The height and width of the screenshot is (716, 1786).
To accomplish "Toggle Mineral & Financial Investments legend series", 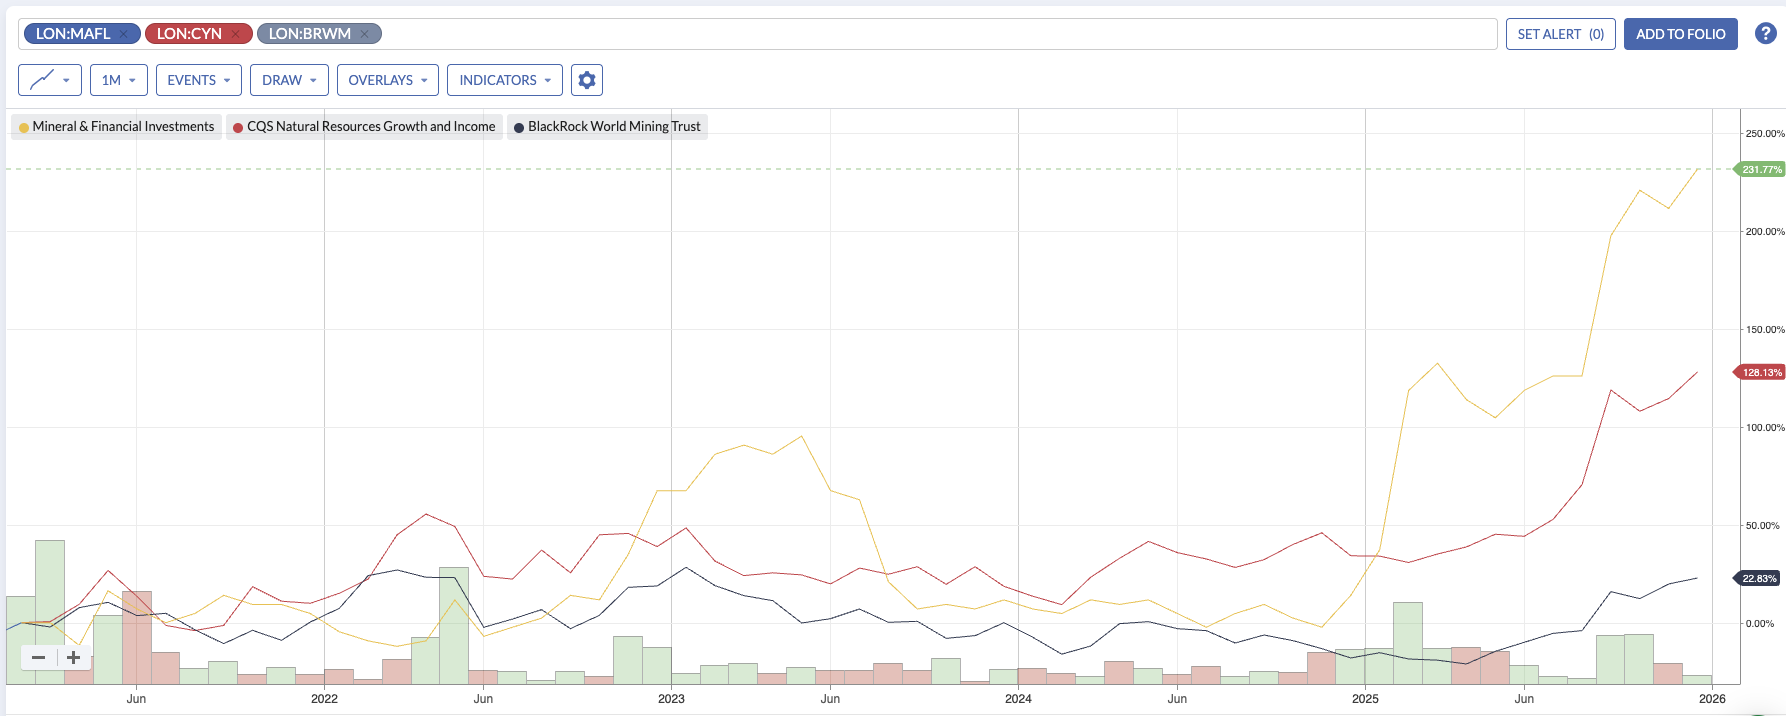I will click(x=116, y=127).
